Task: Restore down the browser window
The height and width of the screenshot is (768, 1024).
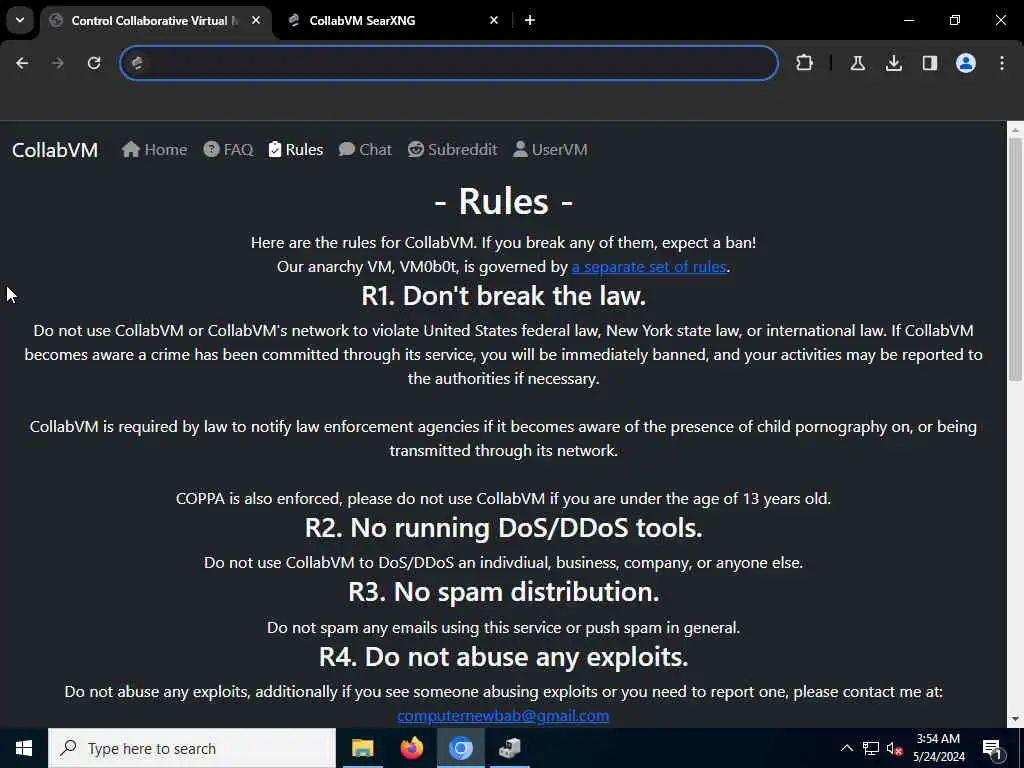Action: click(955, 20)
